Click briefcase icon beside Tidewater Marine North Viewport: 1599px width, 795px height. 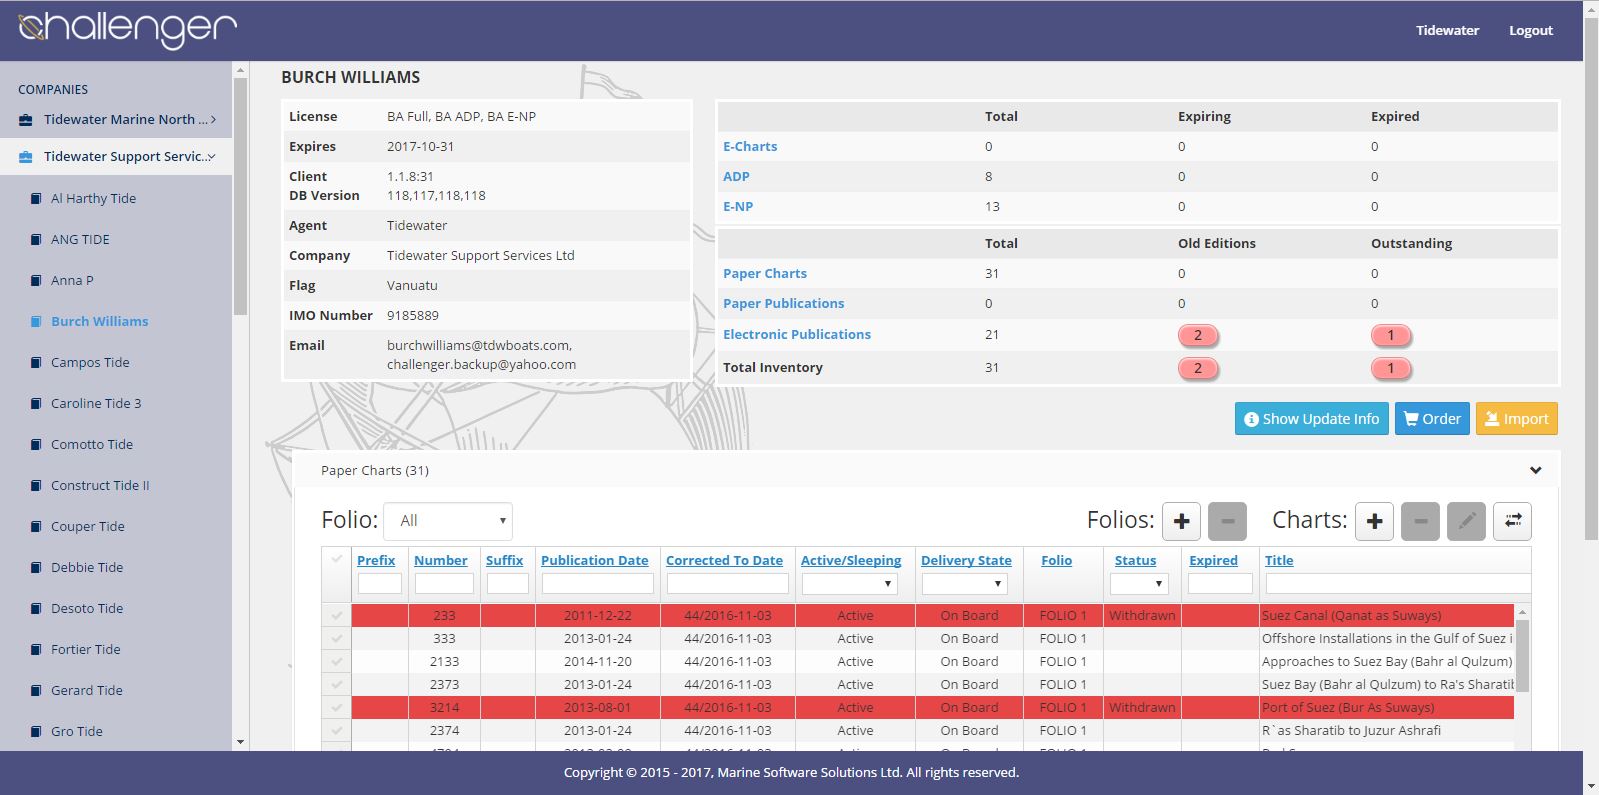[26, 120]
